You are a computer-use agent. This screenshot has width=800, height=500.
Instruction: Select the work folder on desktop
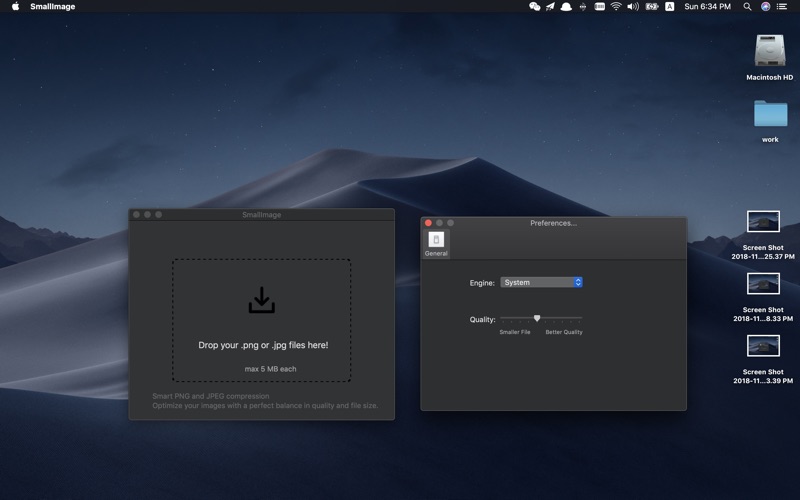[770, 114]
